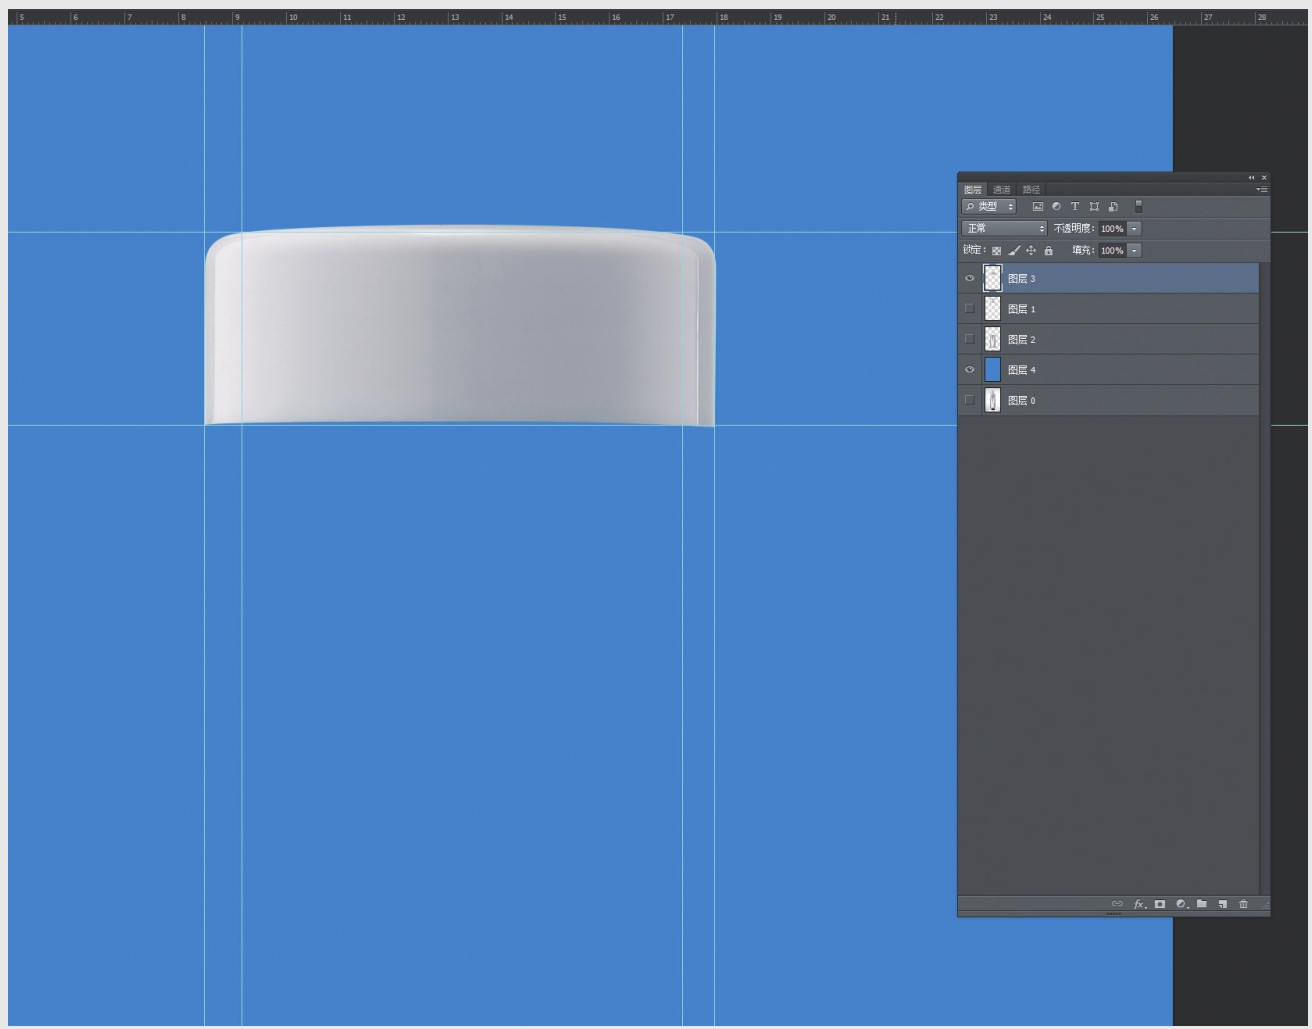Click the blue thumbnail of 图层 4
The width and height of the screenshot is (1312, 1029).
tap(992, 370)
